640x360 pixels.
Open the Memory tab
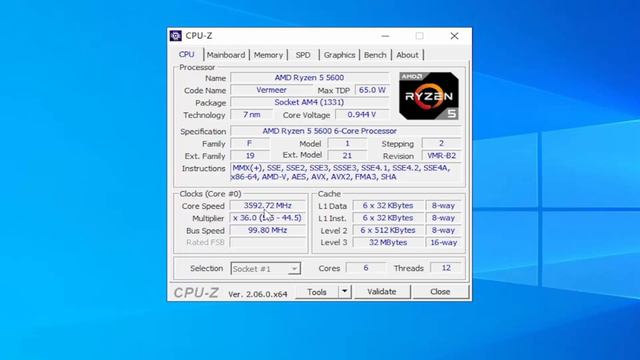268,55
